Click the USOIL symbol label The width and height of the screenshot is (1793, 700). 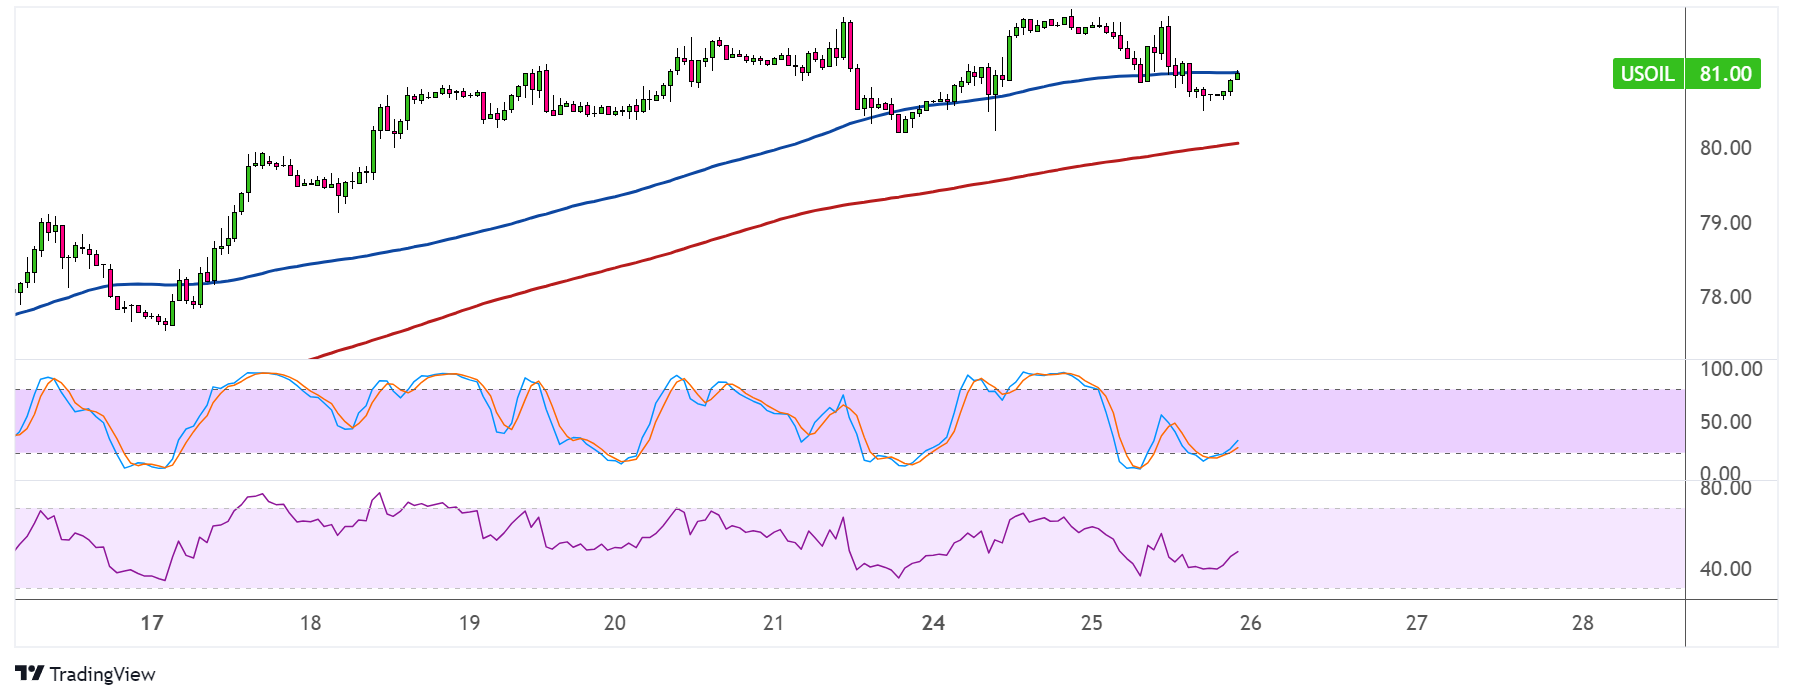1648,74
